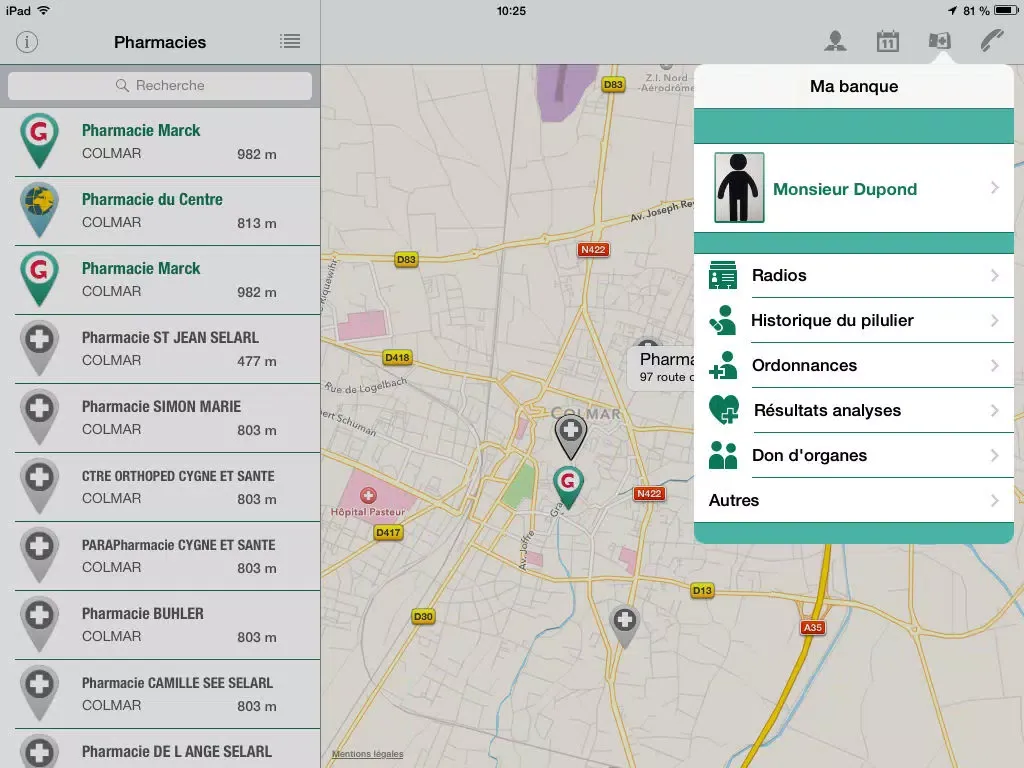1024x768 pixels.
Task: Open Historique du pilulier entry
Action: [x=854, y=320]
